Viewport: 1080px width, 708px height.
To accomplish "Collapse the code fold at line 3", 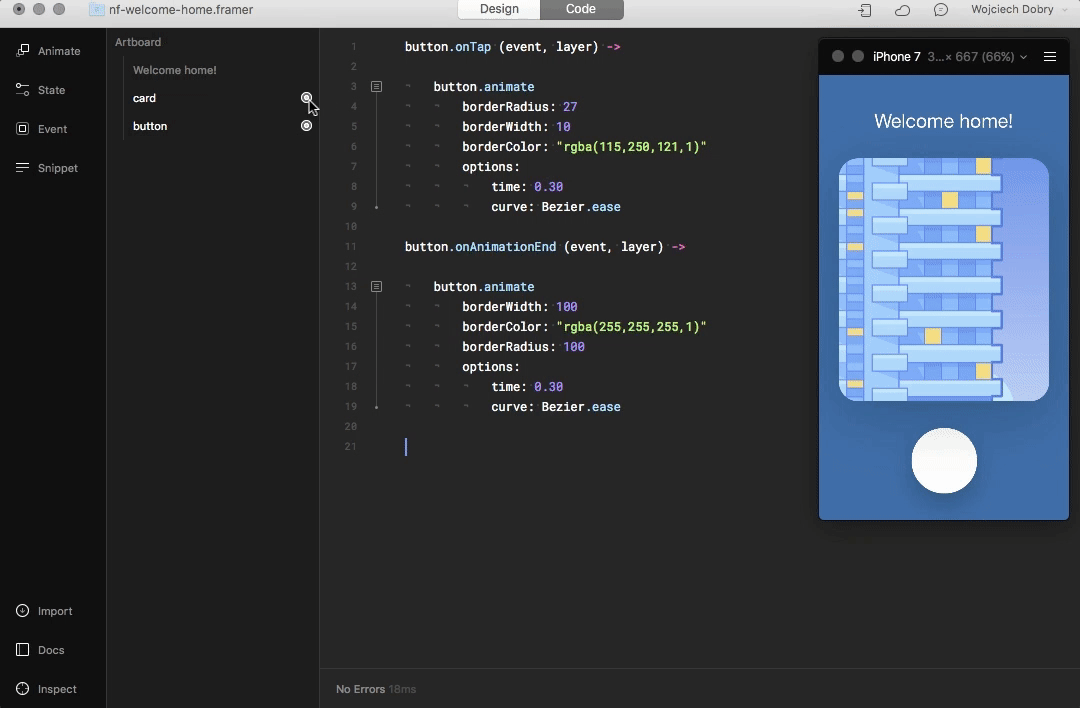I will [376, 86].
